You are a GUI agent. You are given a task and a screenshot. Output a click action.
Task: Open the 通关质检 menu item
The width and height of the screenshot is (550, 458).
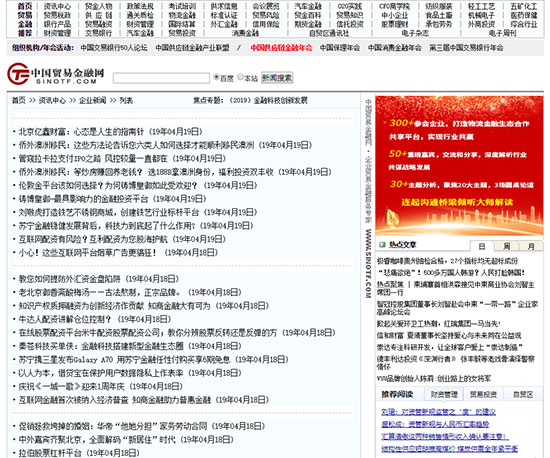[140, 15]
